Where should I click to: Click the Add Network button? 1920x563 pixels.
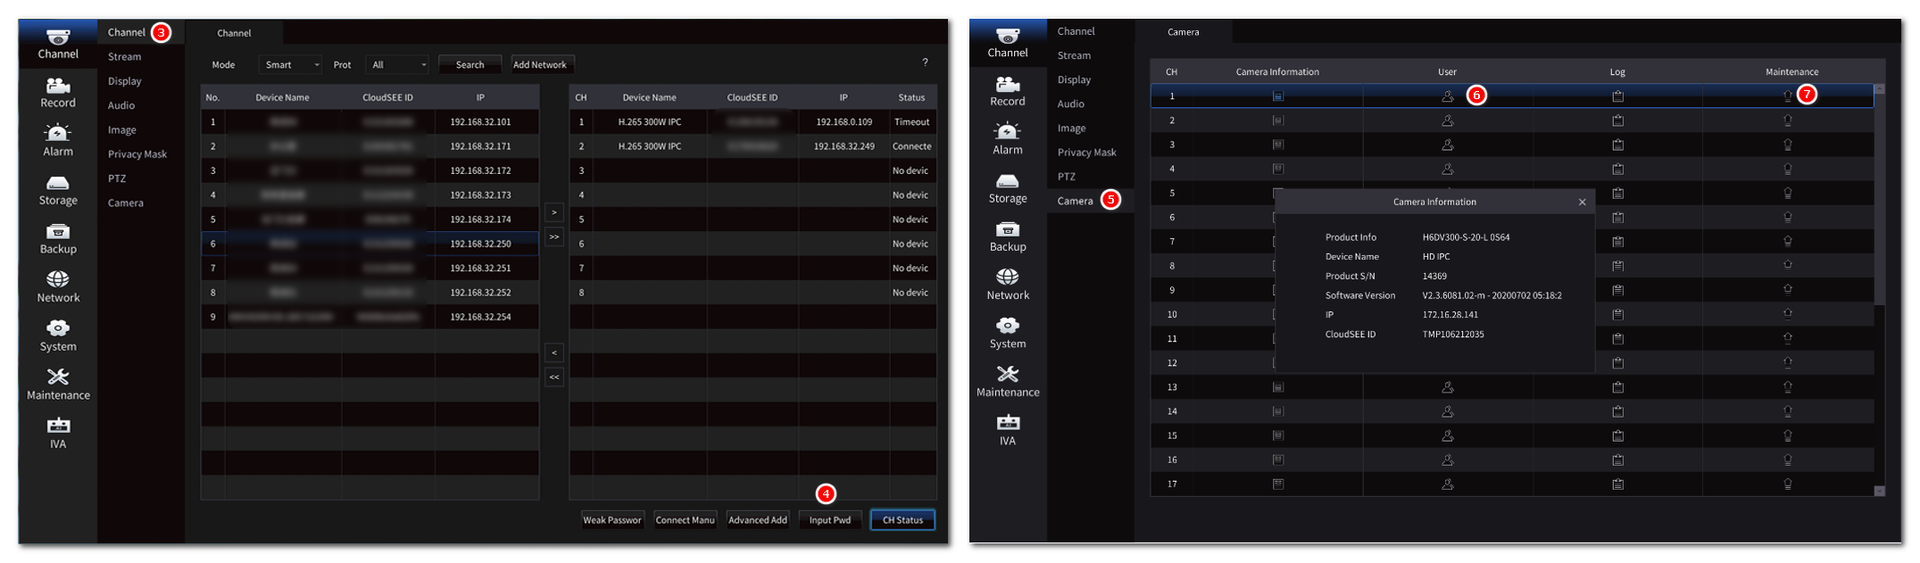click(540, 65)
